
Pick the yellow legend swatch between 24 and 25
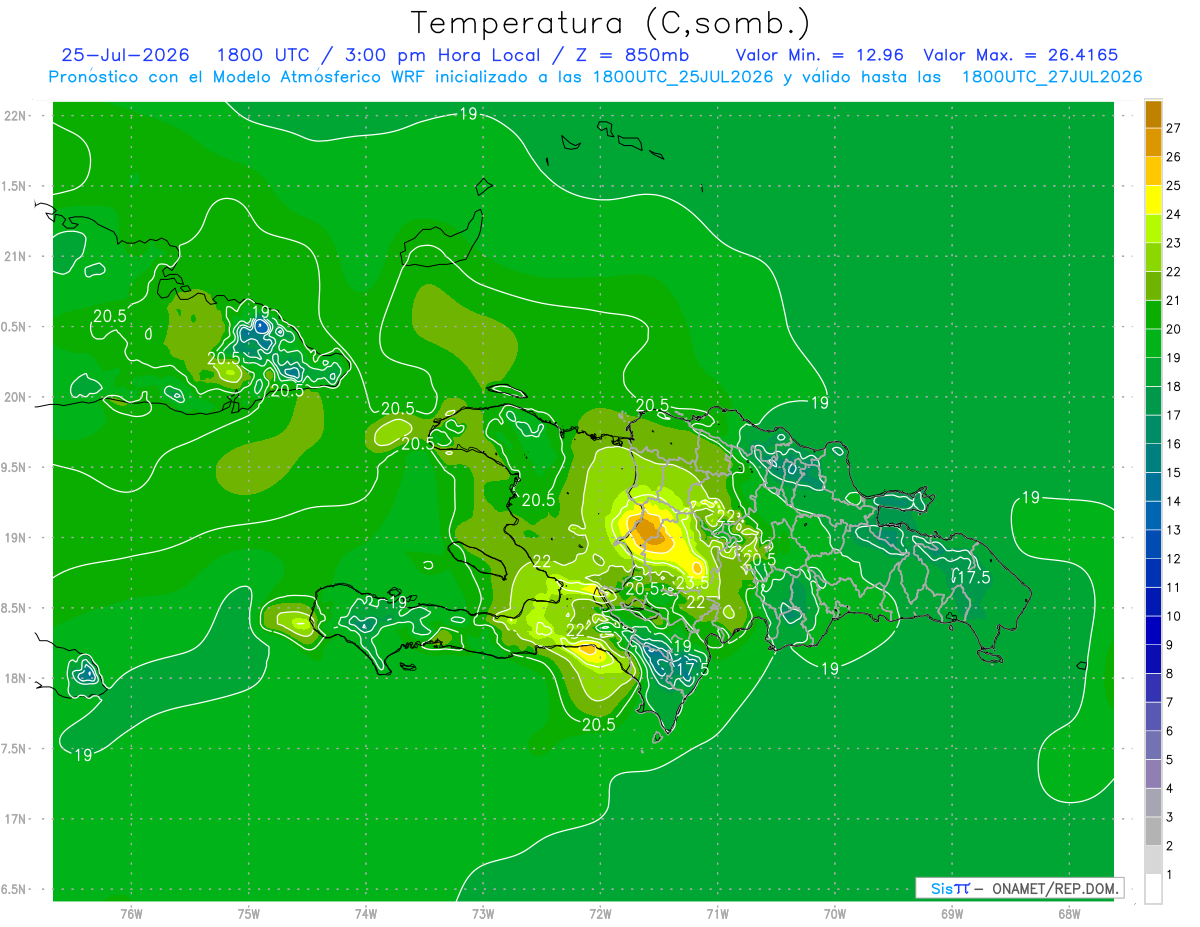pos(1153,200)
